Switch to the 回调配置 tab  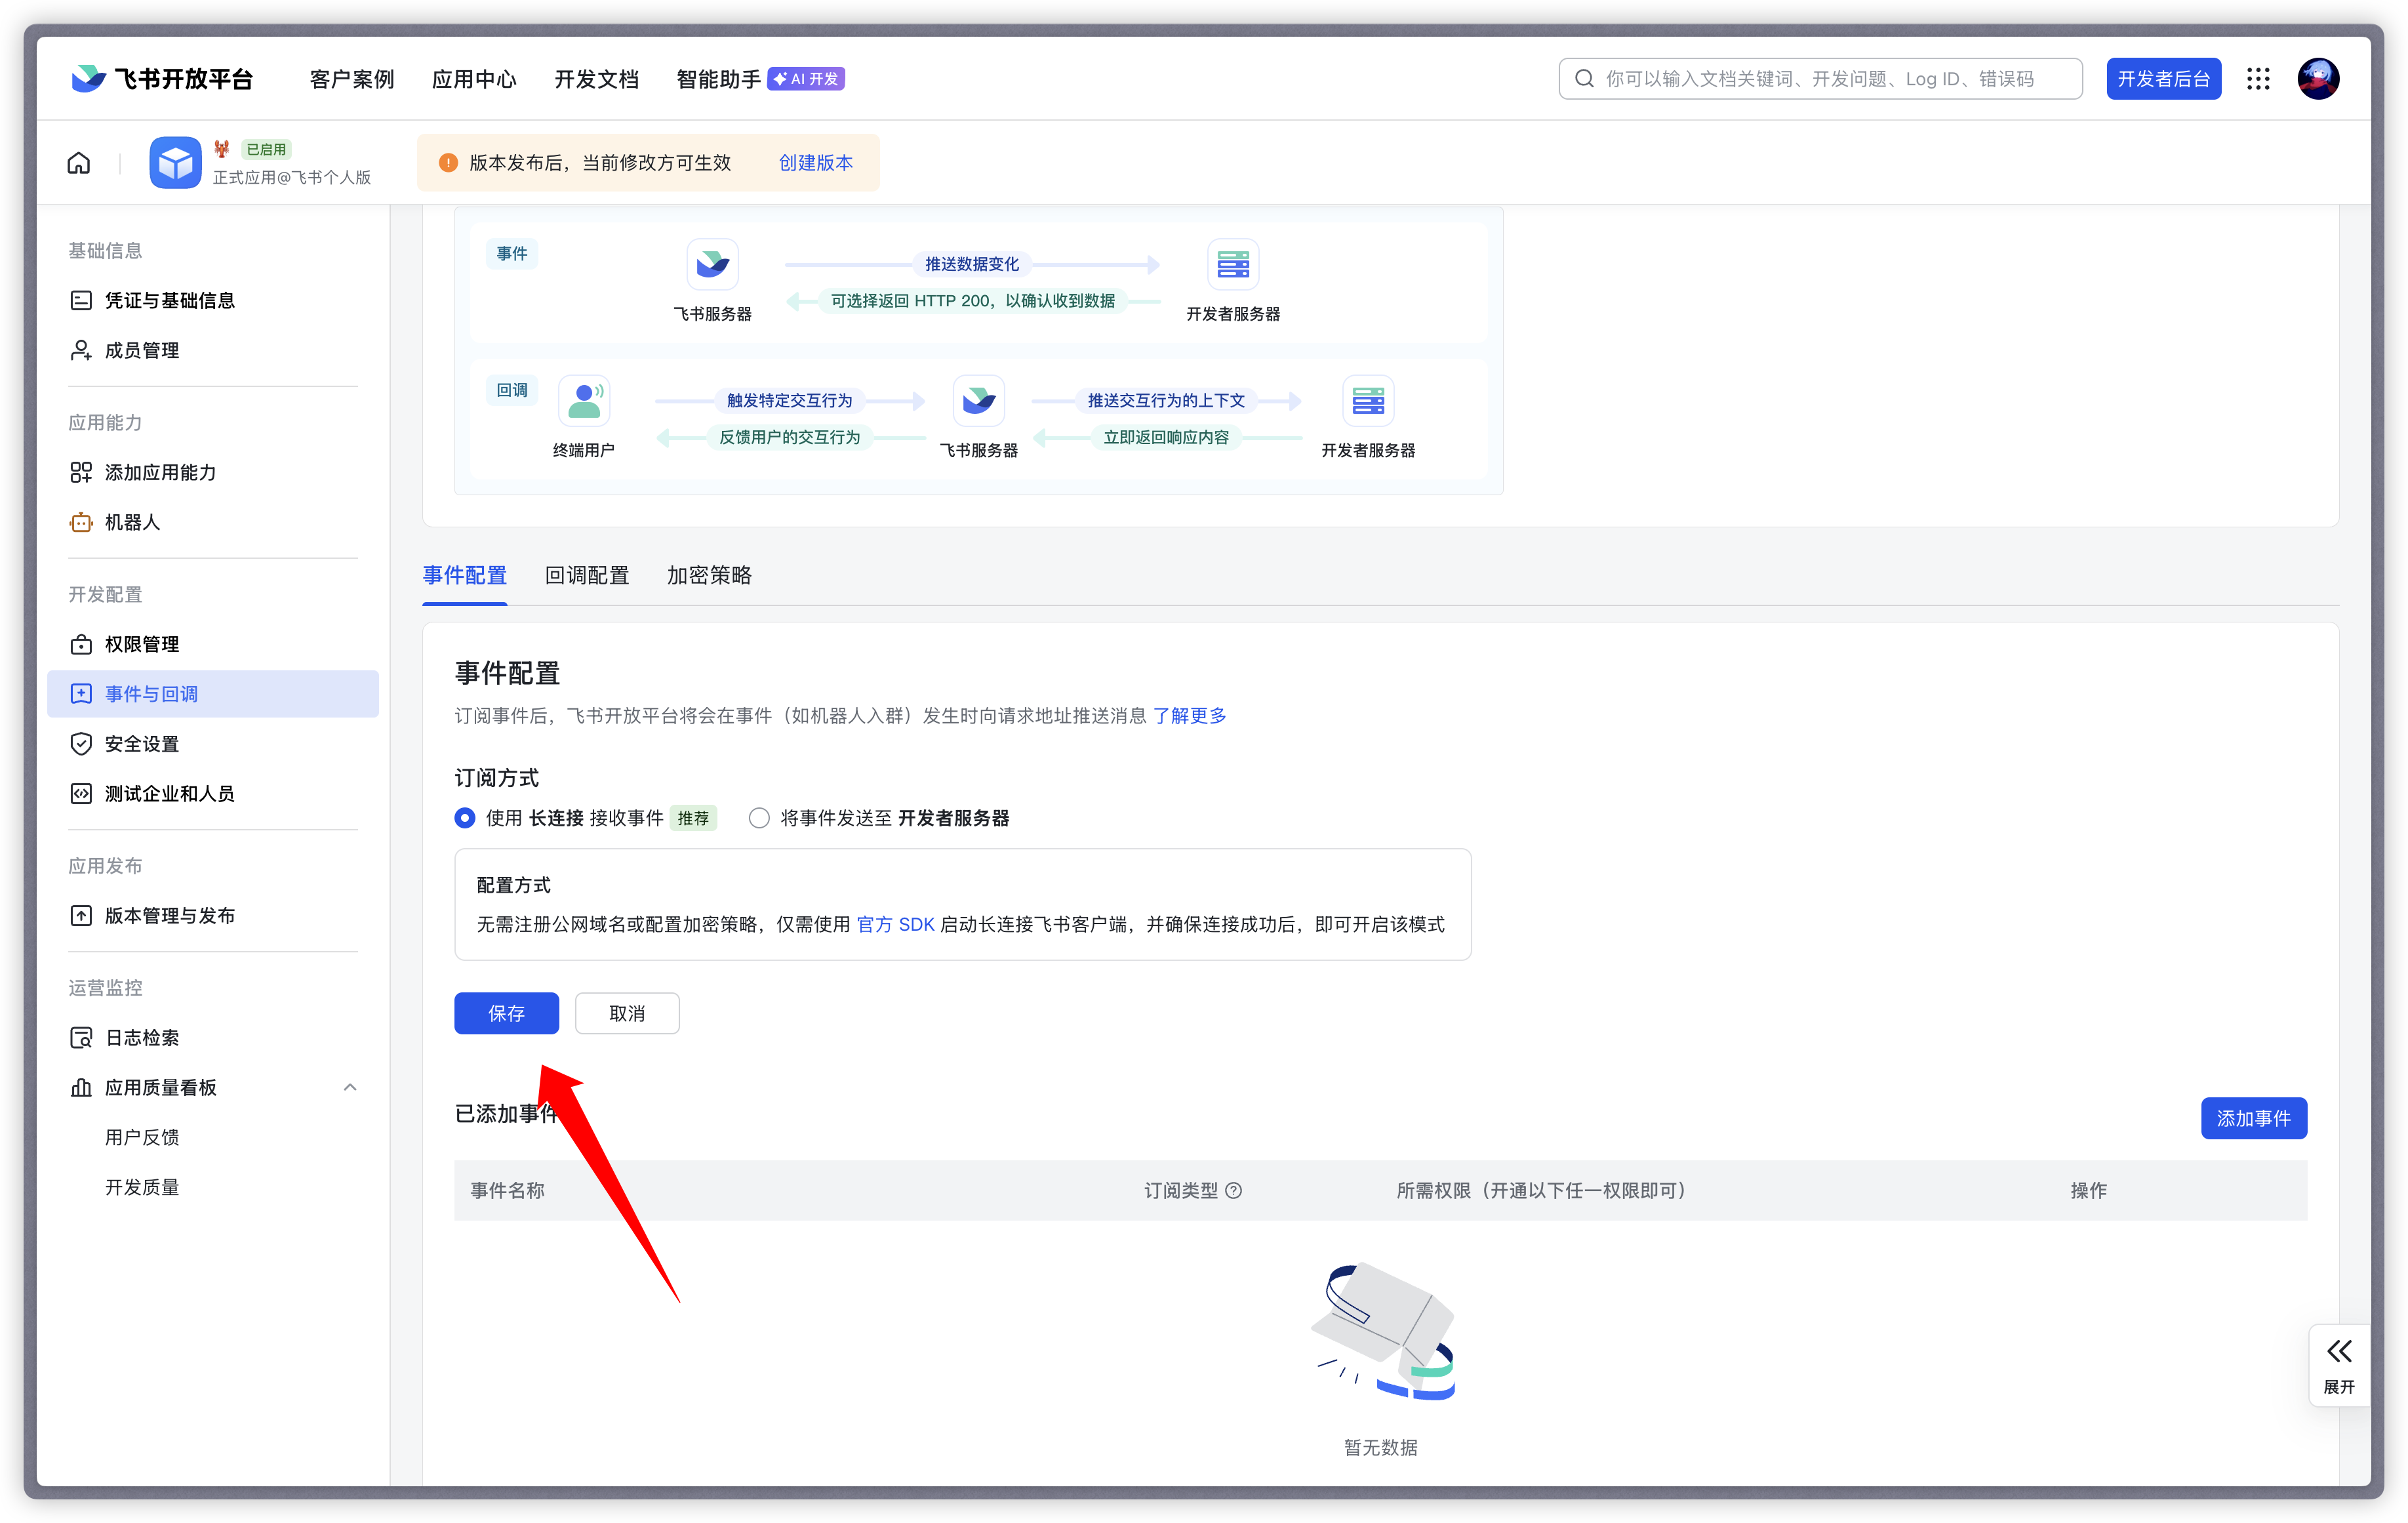tap(587, 575)
